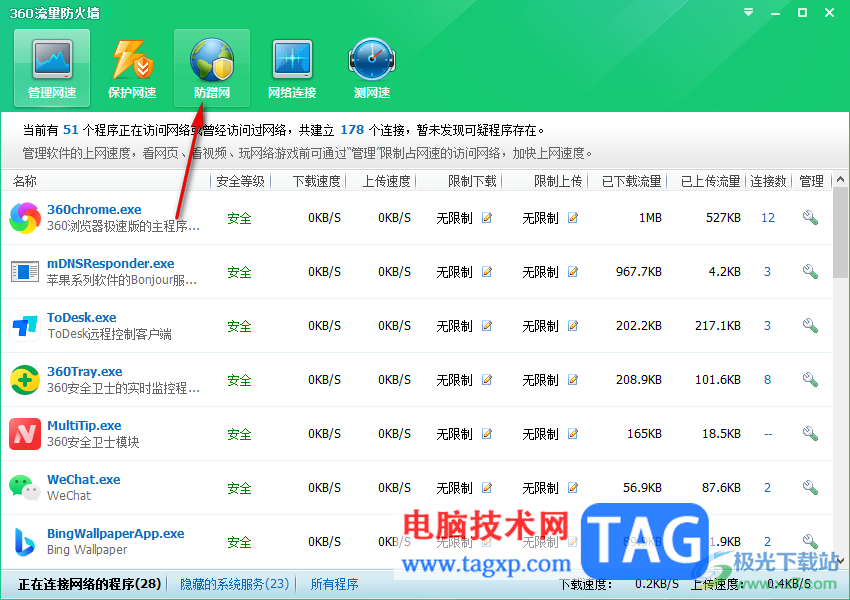
Task: Open the 网络连接 toolbar section
Action: tap(292, 68)
